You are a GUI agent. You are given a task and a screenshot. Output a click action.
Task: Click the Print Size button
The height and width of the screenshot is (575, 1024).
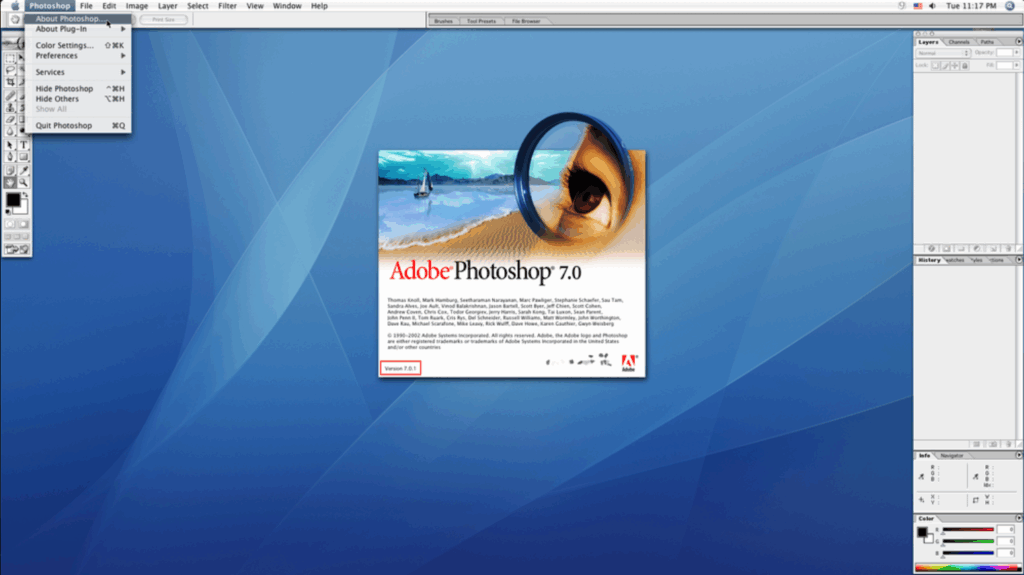pyautogui.click(x=163, y=20)
